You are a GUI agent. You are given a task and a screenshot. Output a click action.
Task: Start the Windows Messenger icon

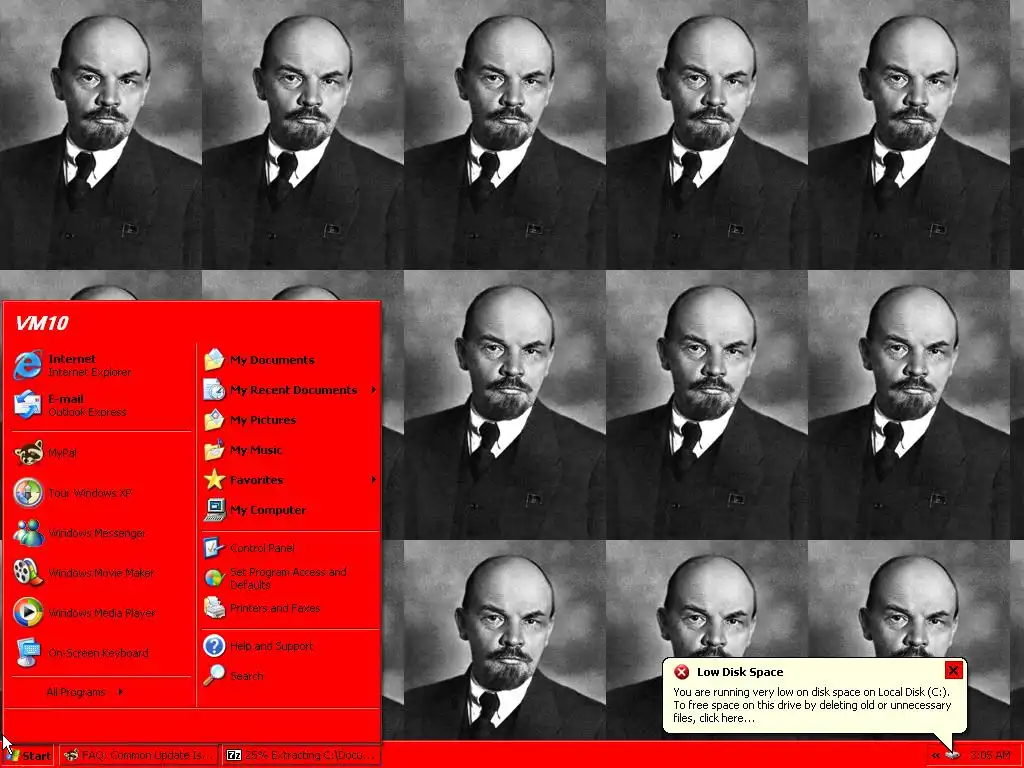tap(27, 533)
